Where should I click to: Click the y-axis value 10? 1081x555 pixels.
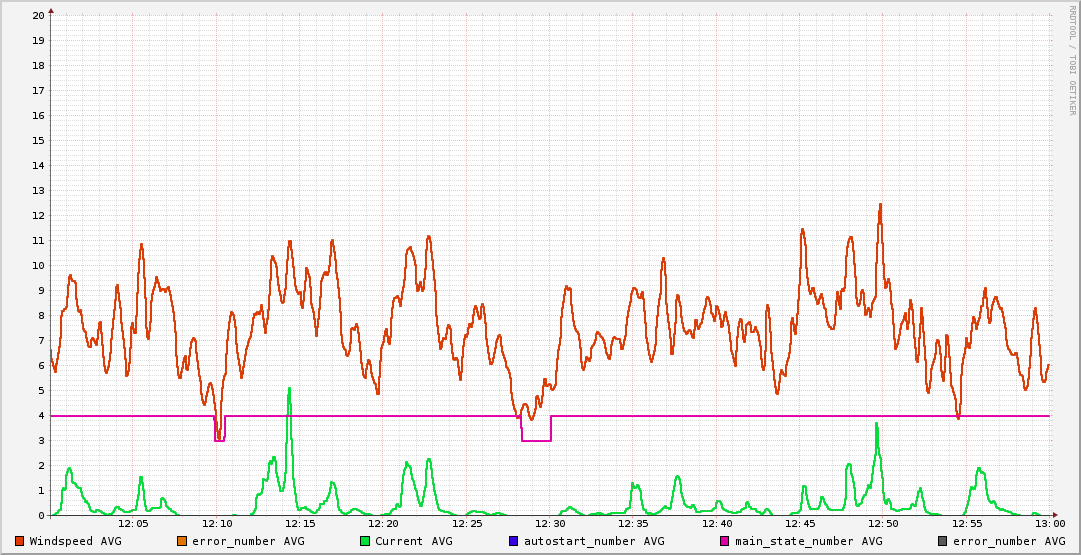point(39,265)
